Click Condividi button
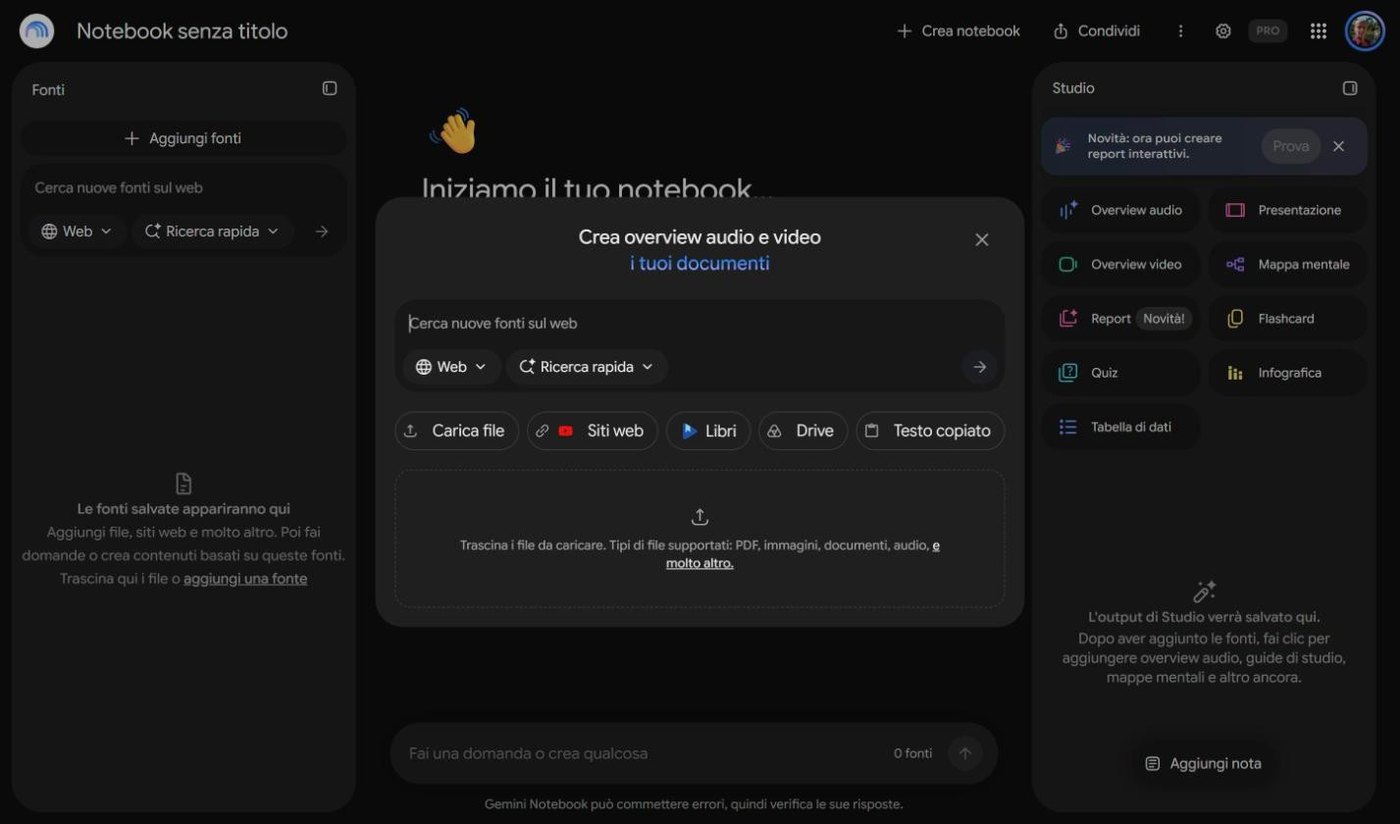The height and width of the screenshot is (824, 1400). [1097, 31]
